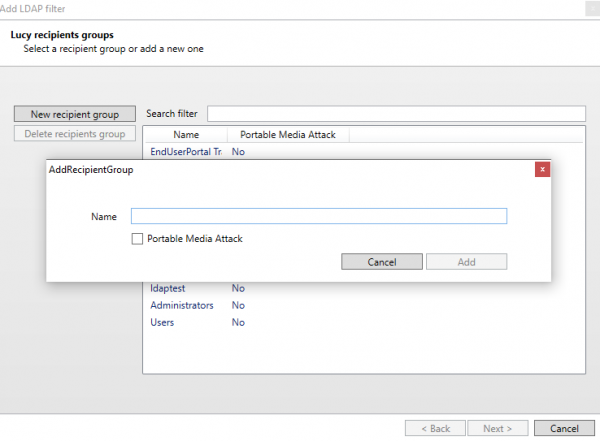Click the Delete recipients group button
The height and width of the screenshot is (441, 600).
point(75,134)
